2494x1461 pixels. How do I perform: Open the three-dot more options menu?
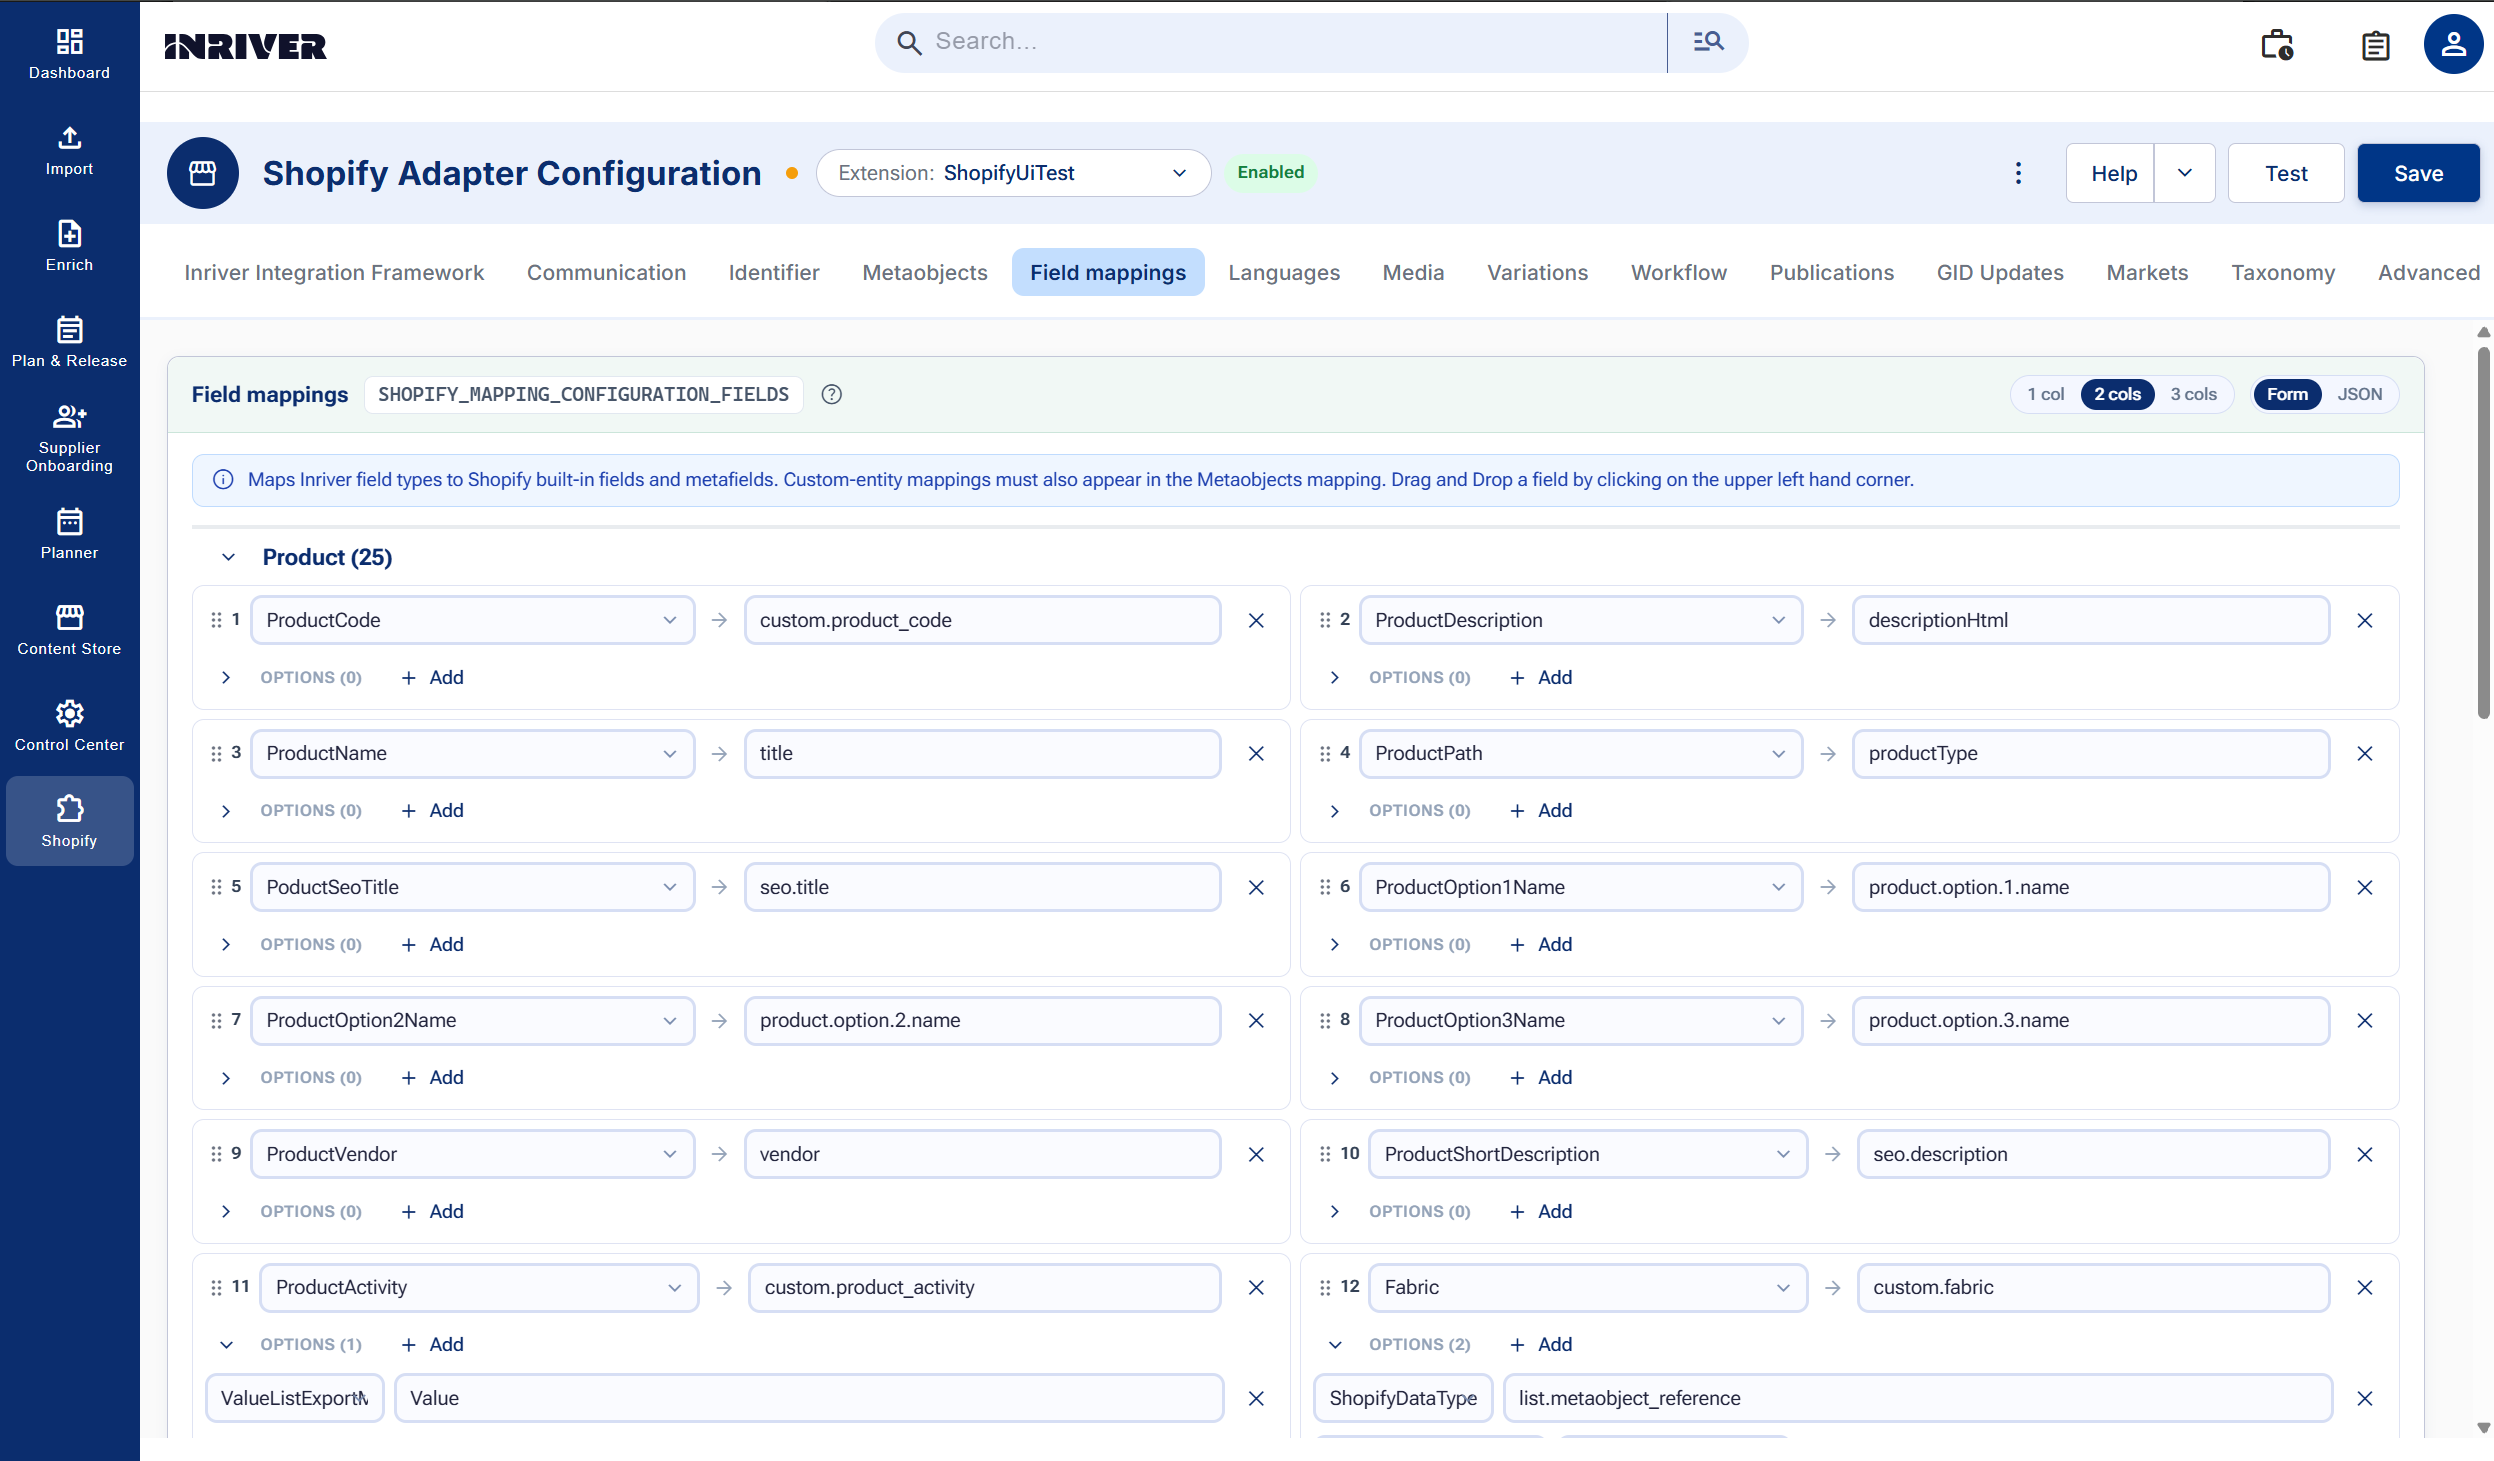click(x=2018, y=173)
